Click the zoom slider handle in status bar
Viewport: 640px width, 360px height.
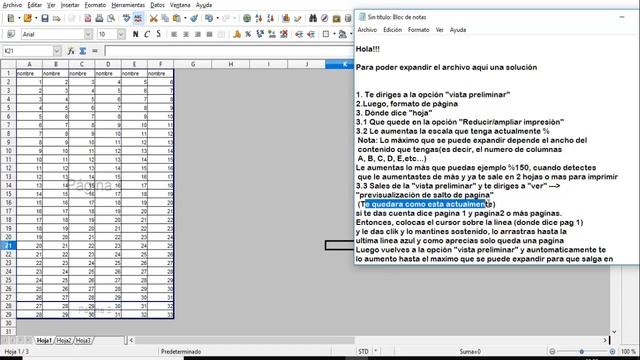582,351
